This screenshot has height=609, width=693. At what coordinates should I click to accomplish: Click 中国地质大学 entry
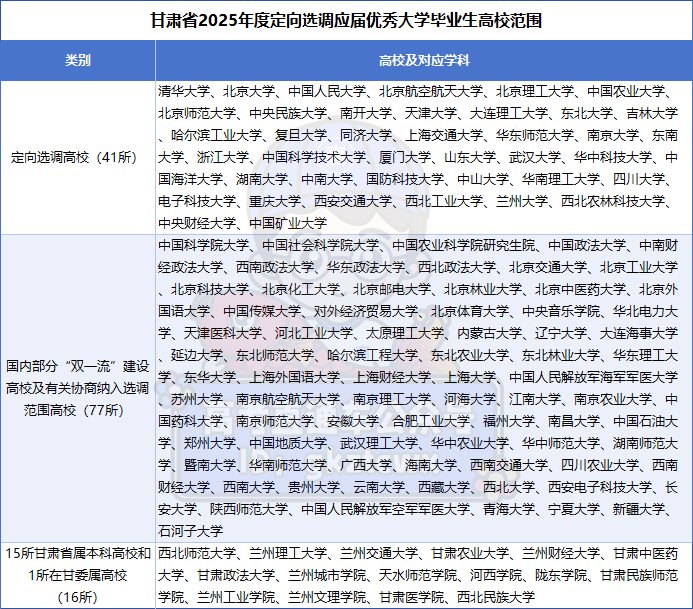(288, 443)
